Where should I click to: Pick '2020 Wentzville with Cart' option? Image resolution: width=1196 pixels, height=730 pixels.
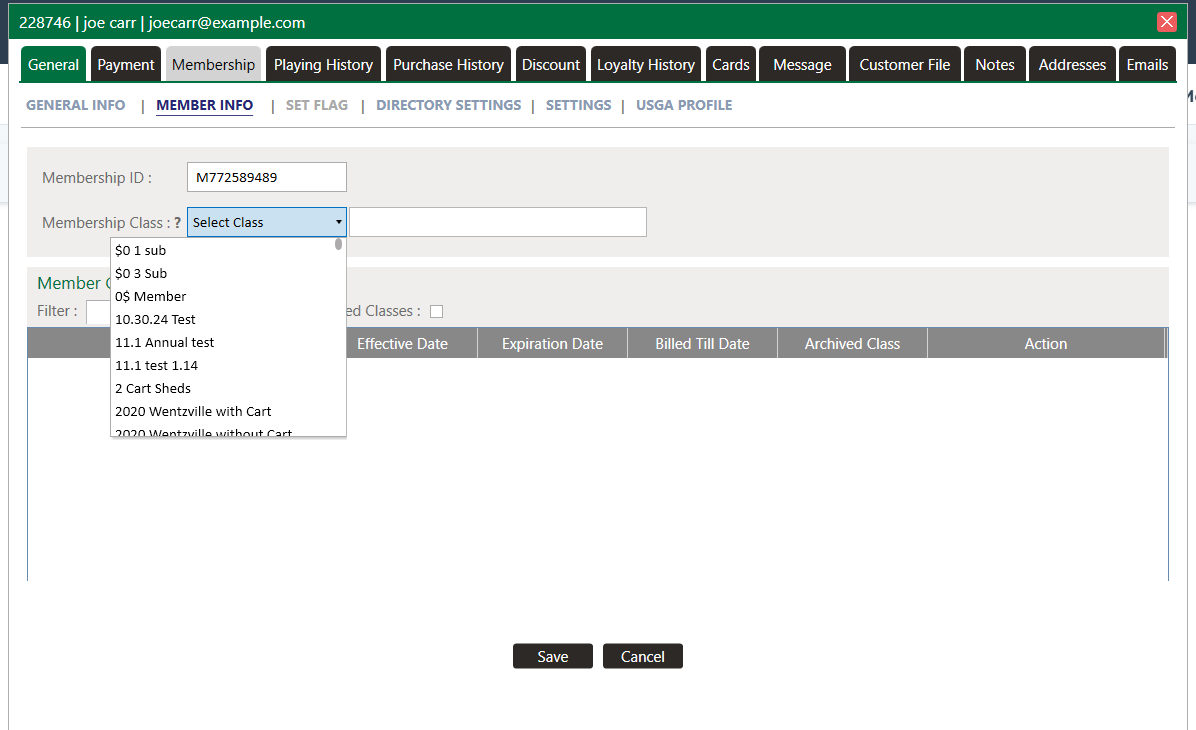tap(193, 411)
